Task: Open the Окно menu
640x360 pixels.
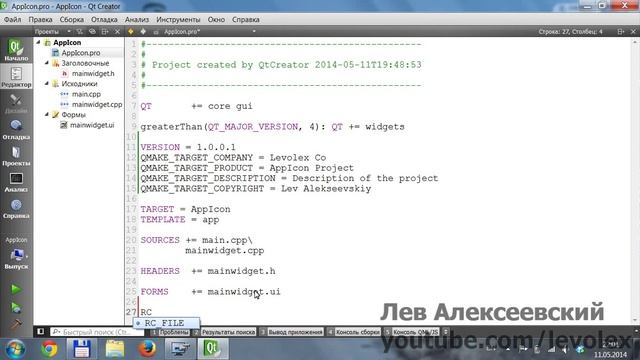Action: click(216, 19)
